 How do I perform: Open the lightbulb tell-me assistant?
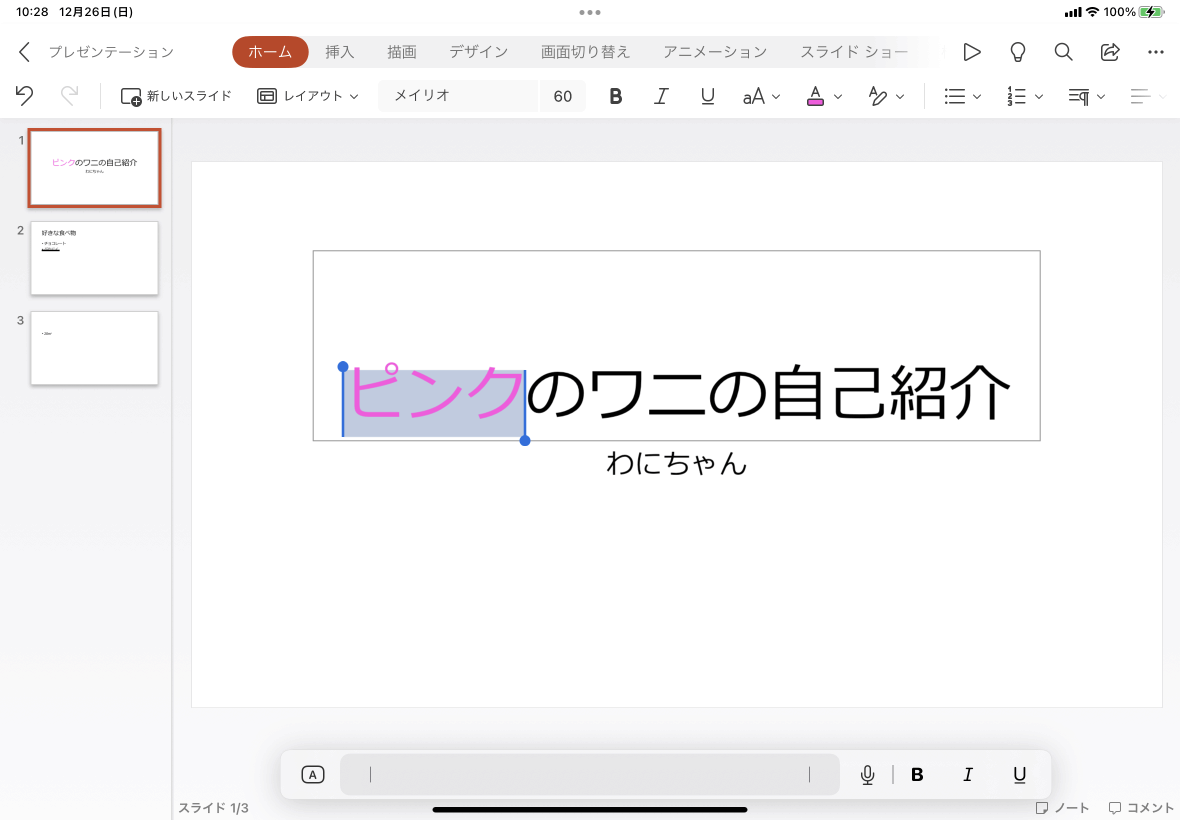point(1017,52)
